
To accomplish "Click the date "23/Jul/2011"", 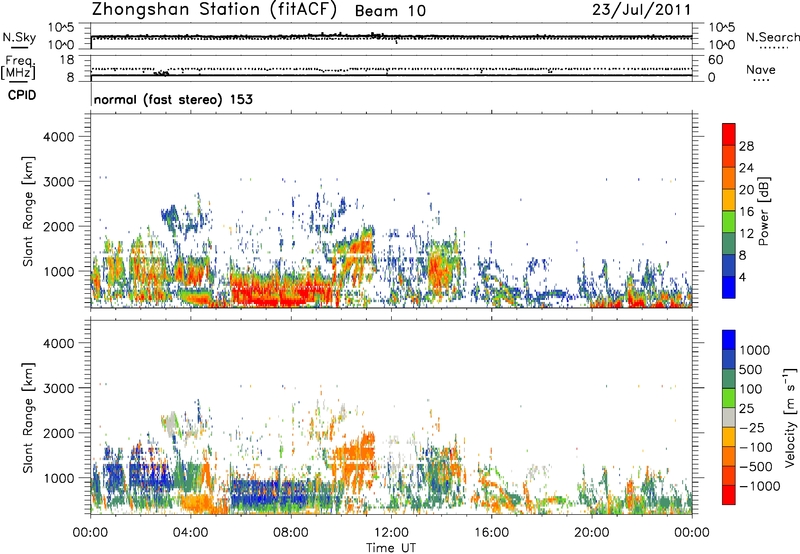I will point(642,10).
